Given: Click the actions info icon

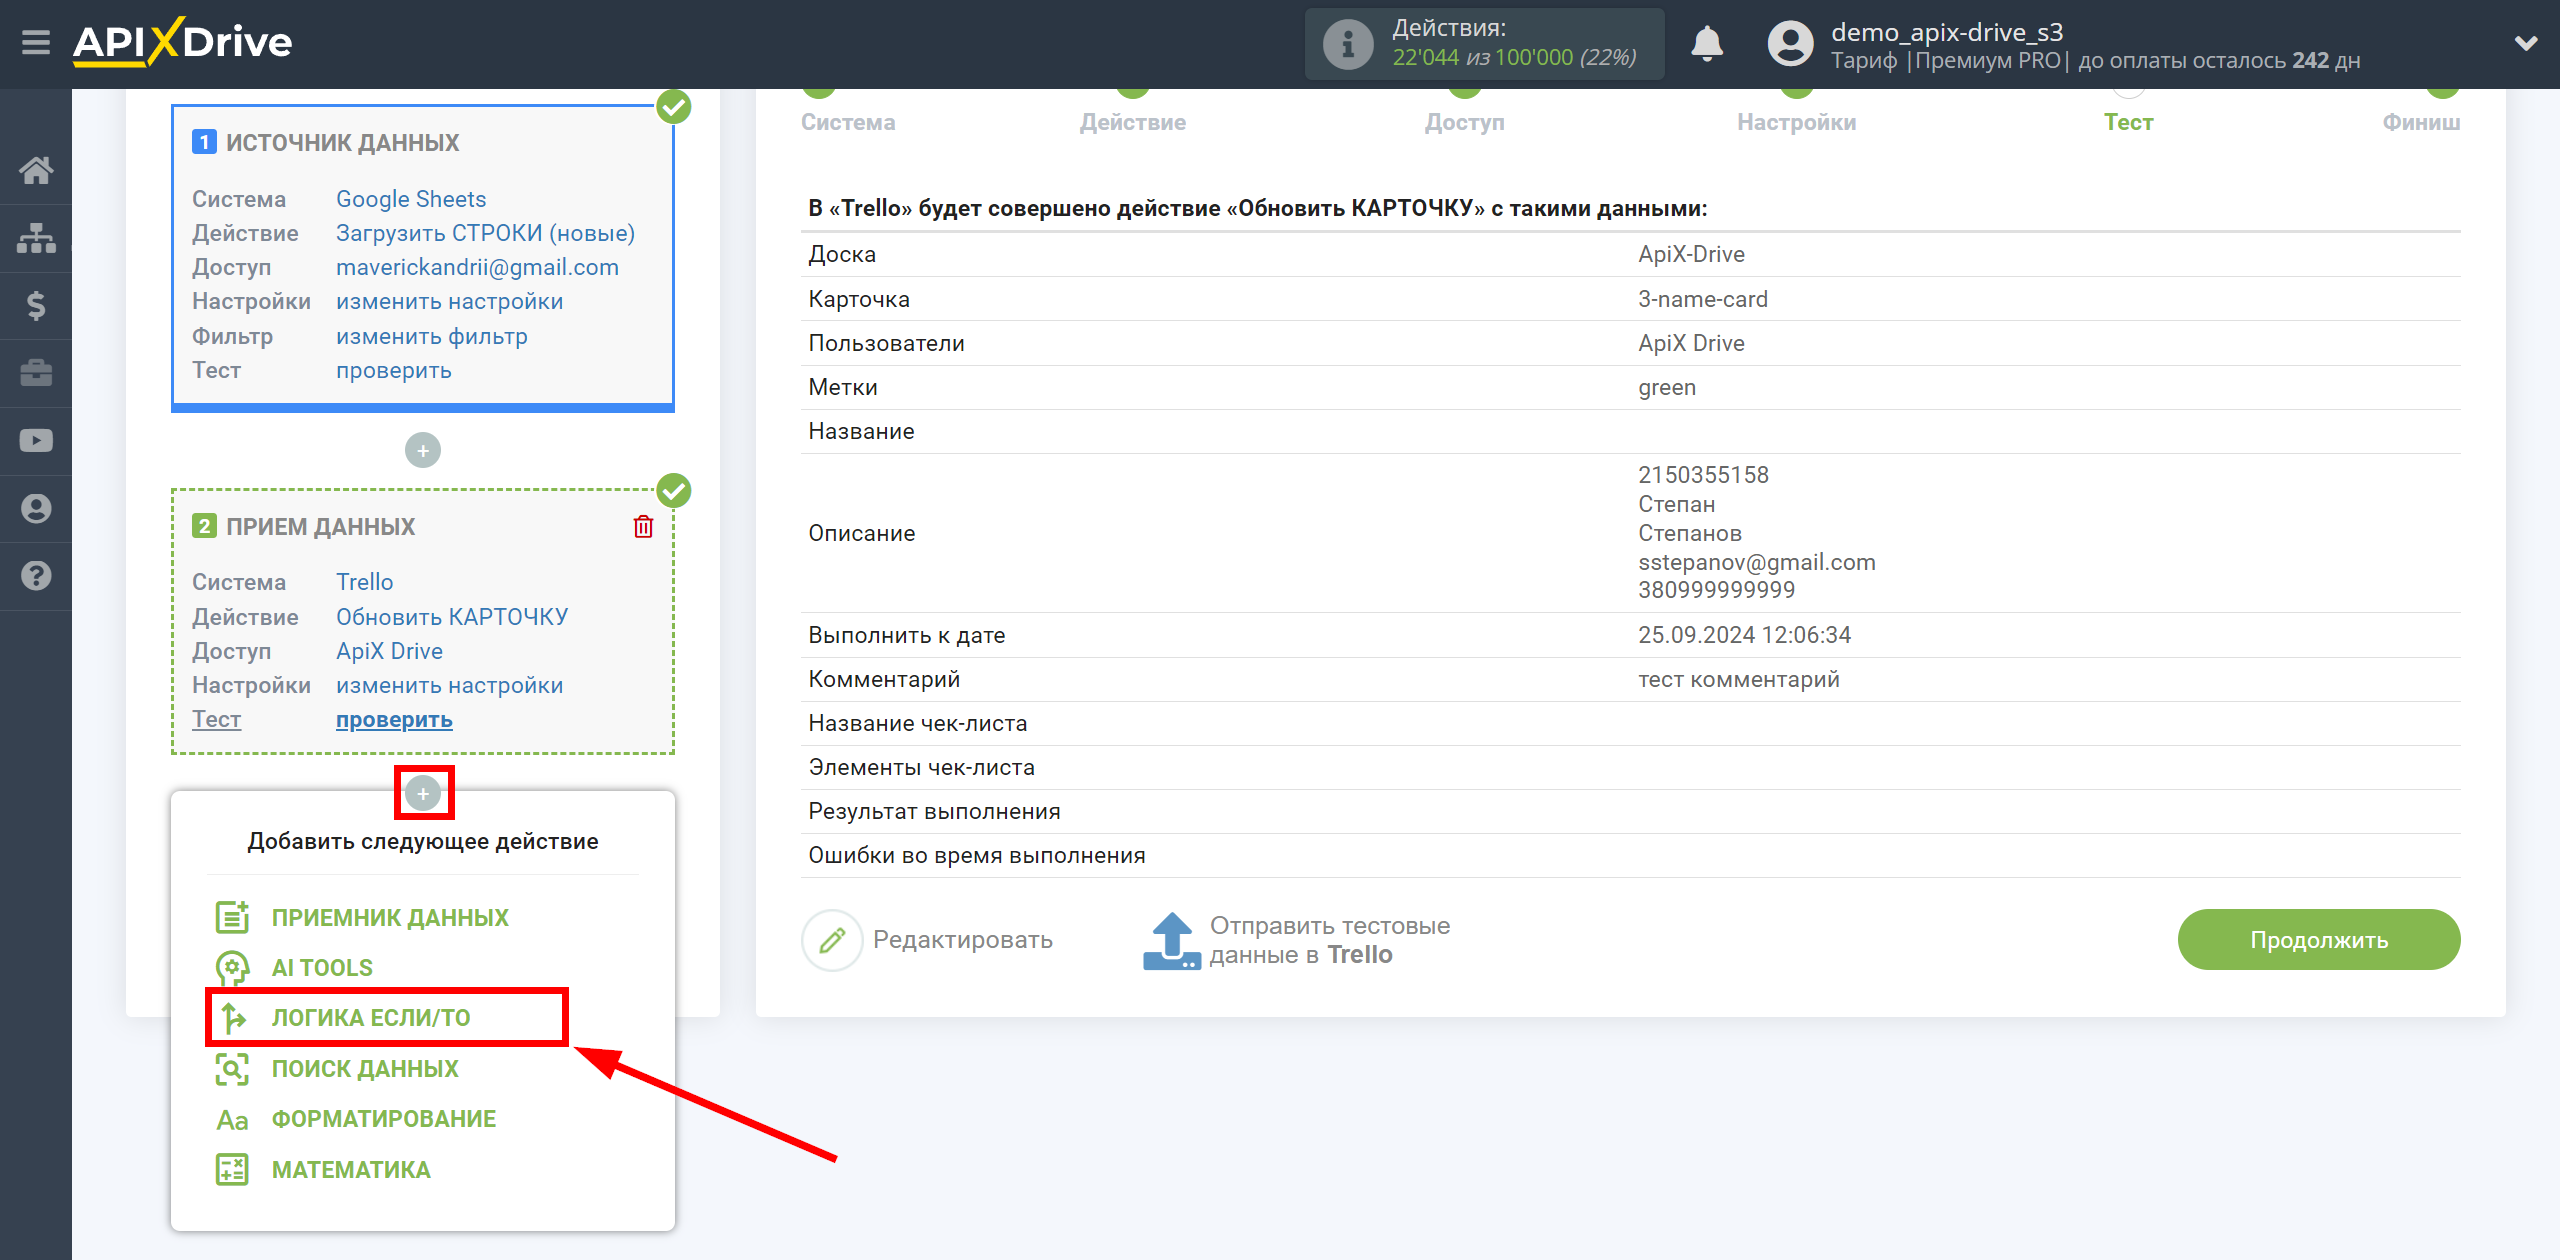Looking at the screenshot, I should [x=1348, y=44].
